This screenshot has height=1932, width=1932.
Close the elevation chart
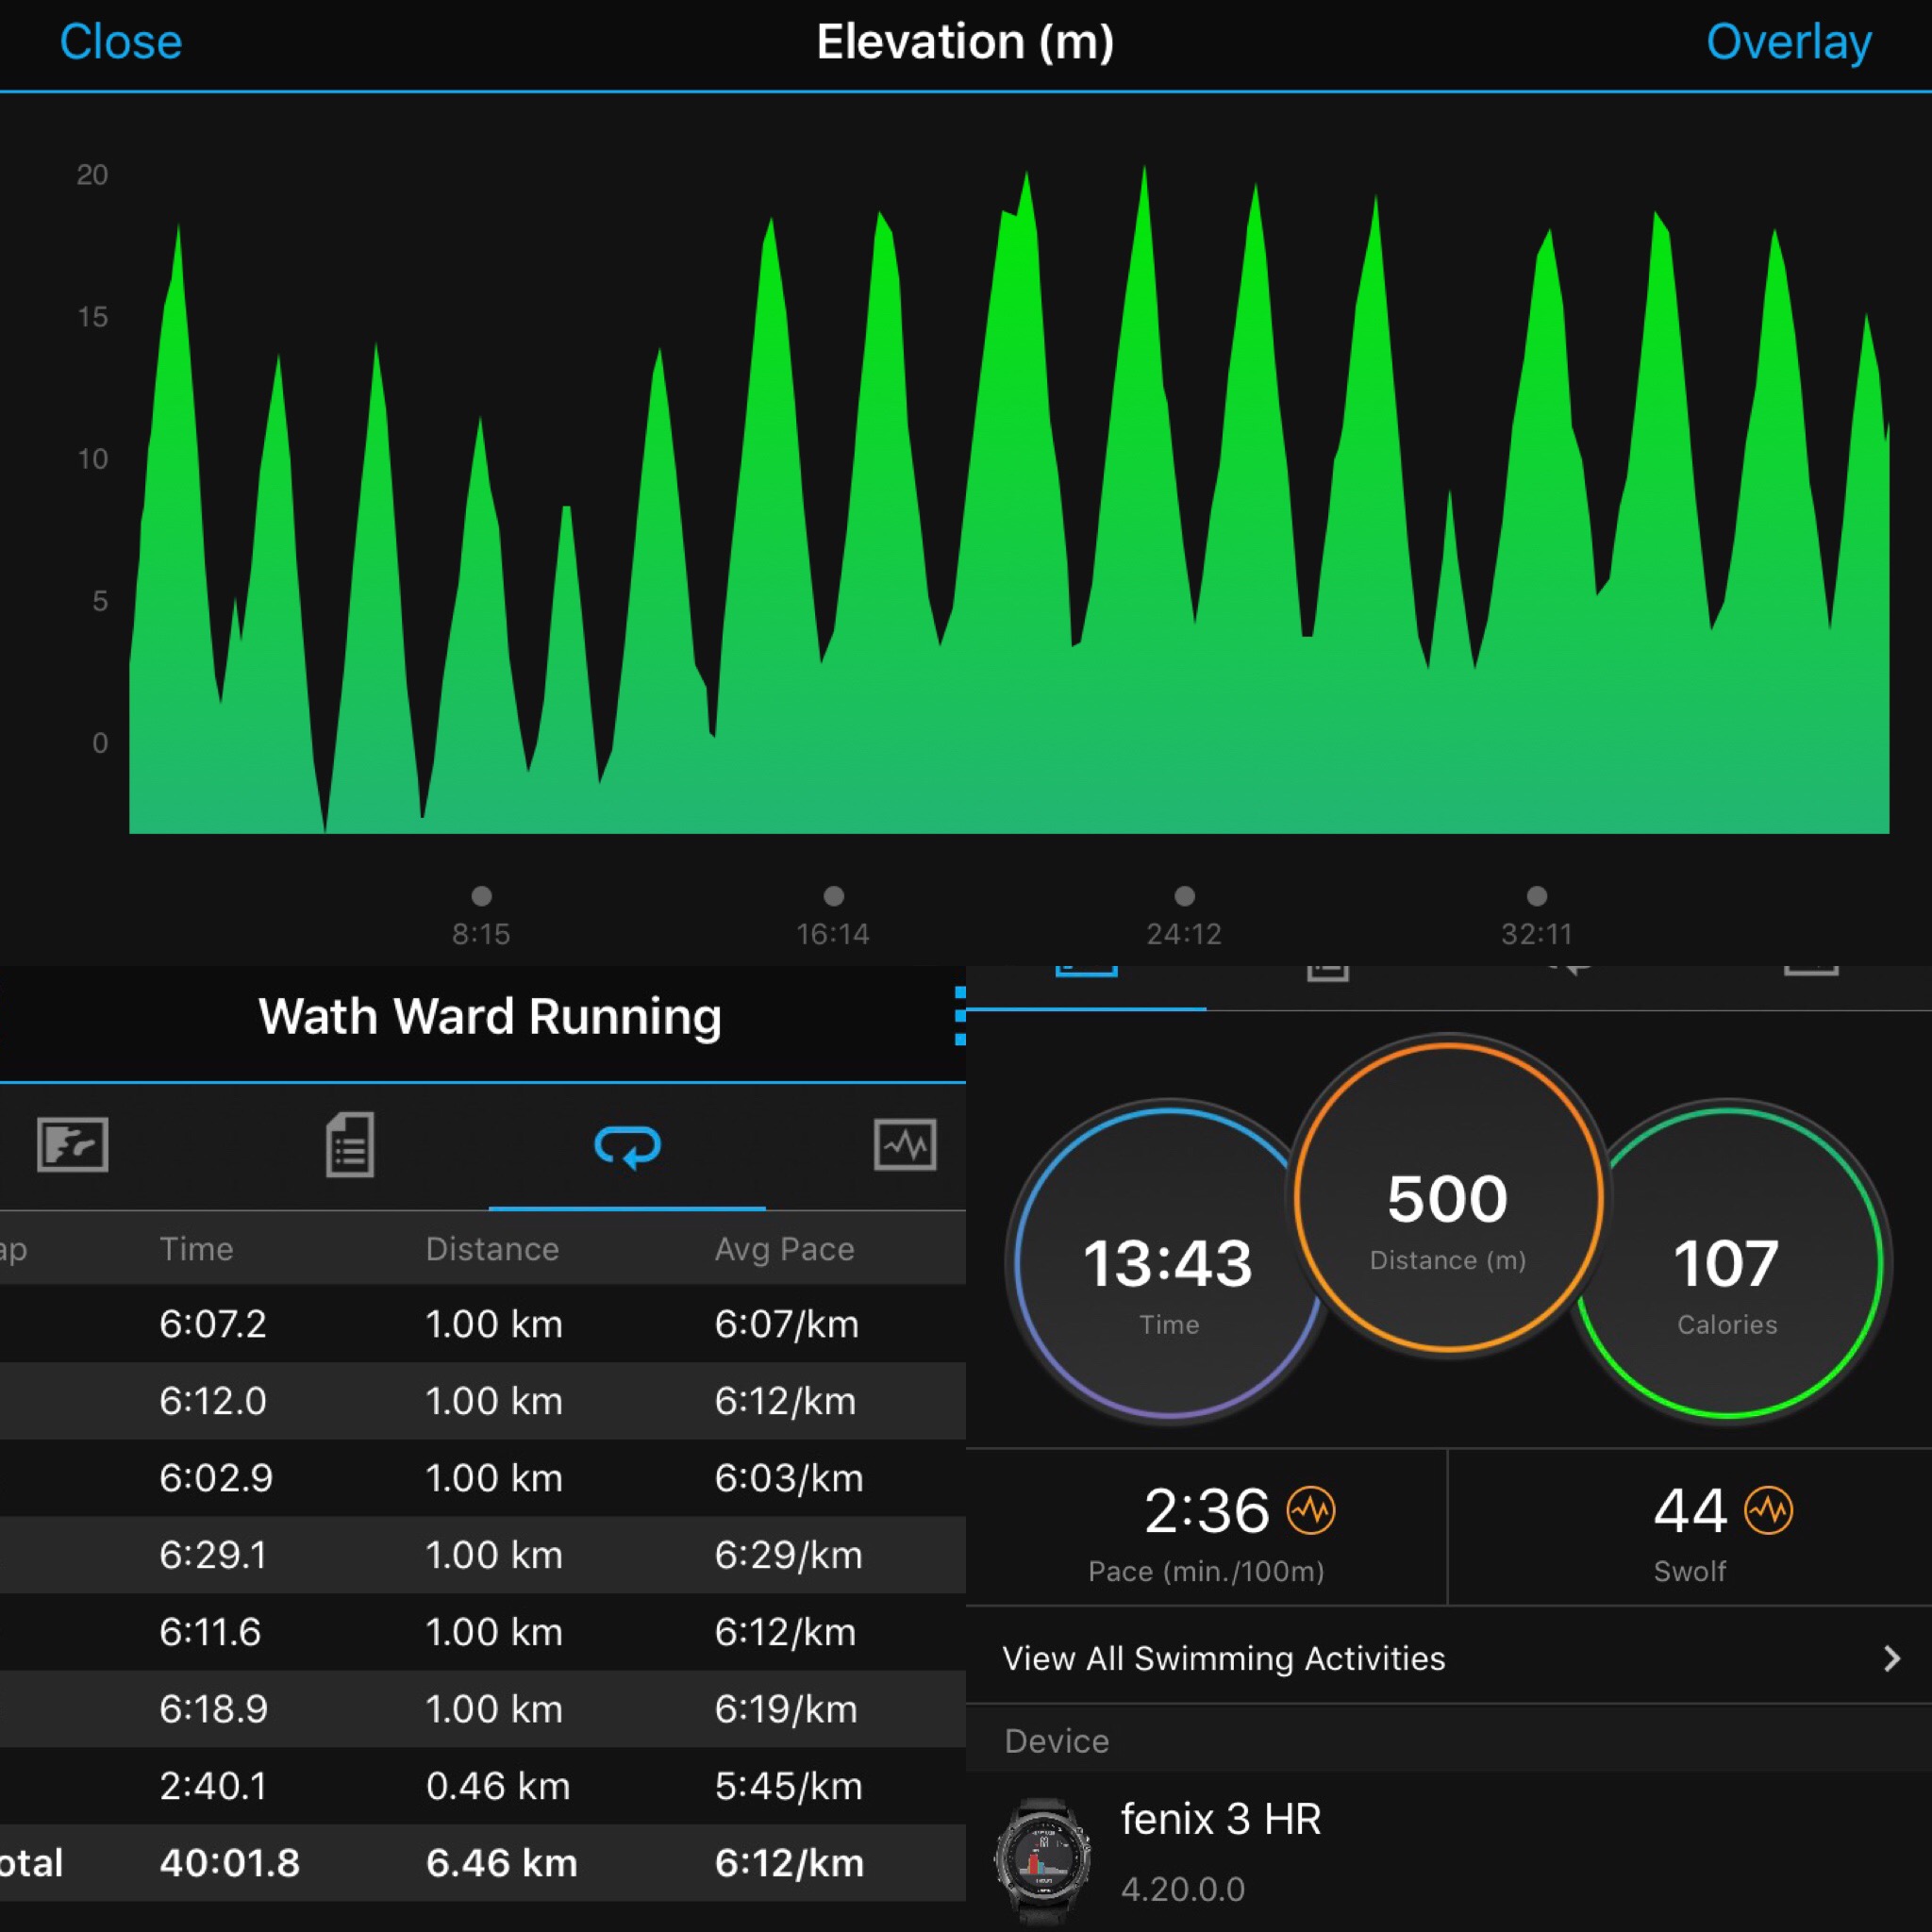pyautogui.click(x=120, y=42)
